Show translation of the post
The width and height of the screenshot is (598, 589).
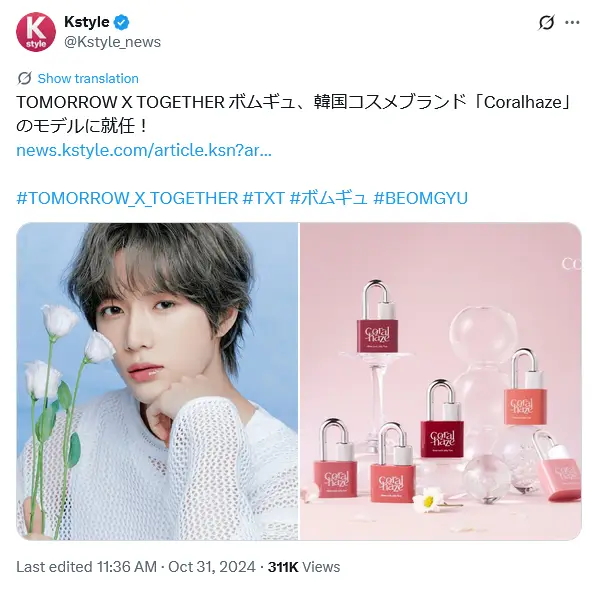88,78
